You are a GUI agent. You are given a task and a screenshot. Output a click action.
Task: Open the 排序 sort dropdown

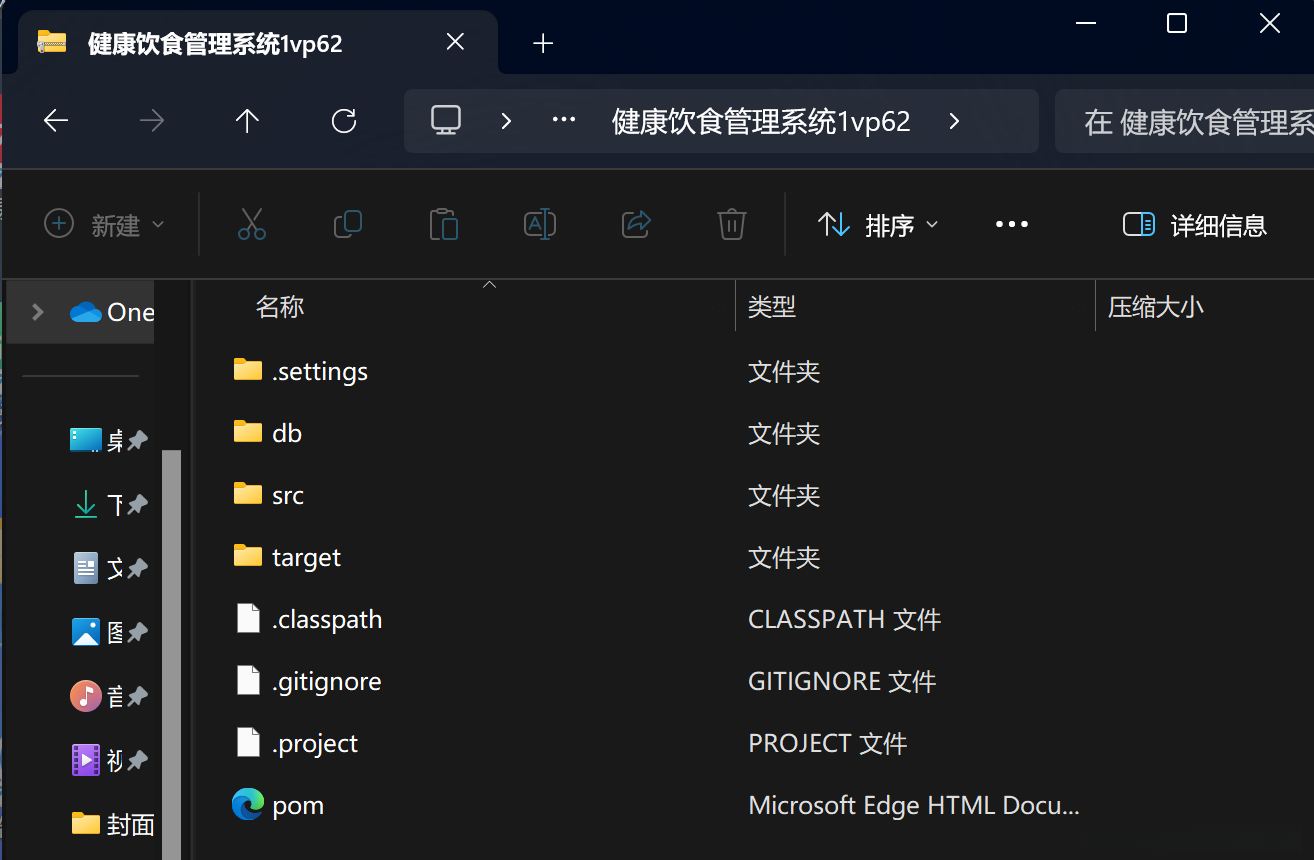(879, 225)
